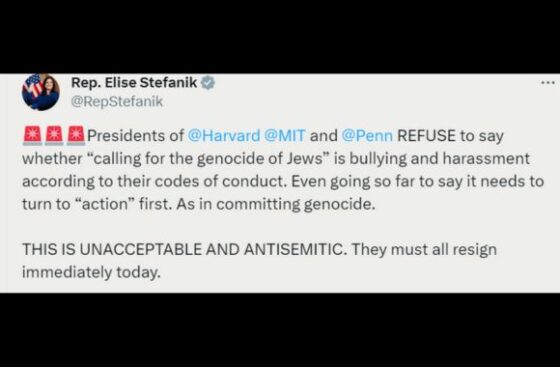This screenshot has height=367, width=560.
Task: Open the @RepStefanik handle
Action: [117, 102]
